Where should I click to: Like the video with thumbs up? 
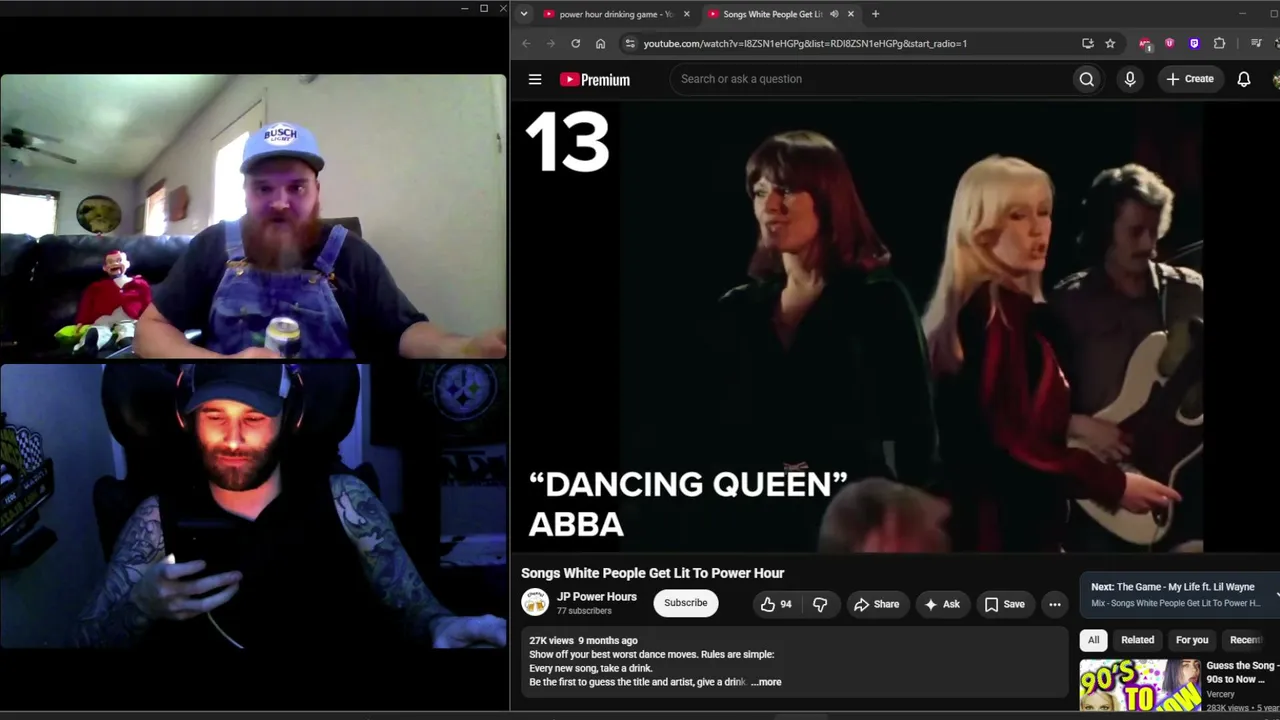777,604
